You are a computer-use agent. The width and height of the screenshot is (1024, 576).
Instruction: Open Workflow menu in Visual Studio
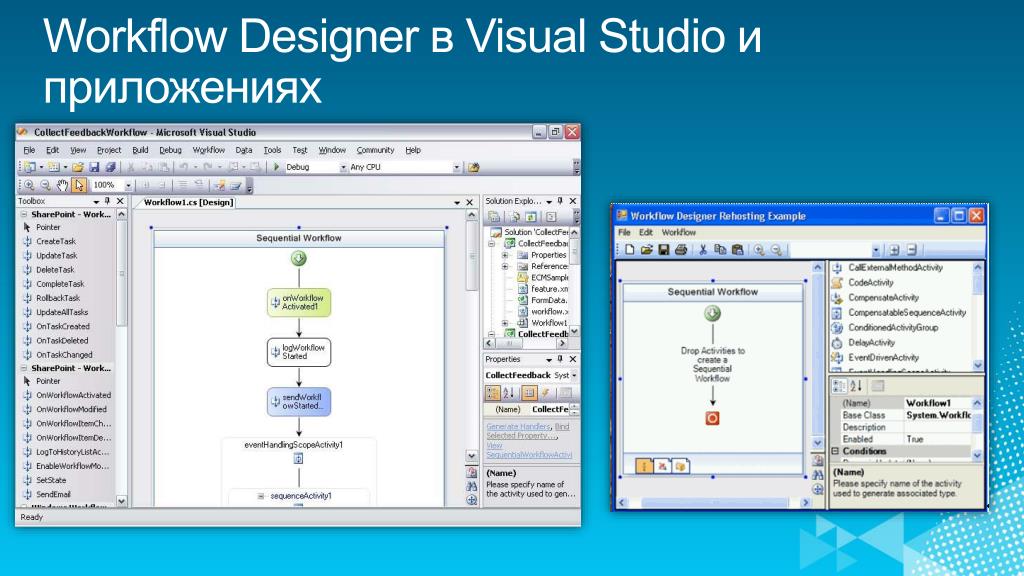(208, 150)
